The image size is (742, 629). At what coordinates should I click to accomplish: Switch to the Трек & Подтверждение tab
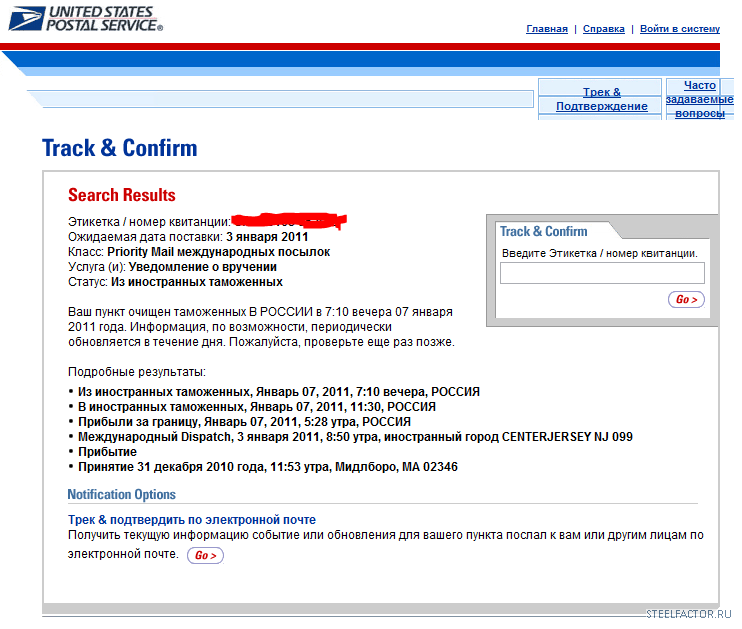pos(601,99)
